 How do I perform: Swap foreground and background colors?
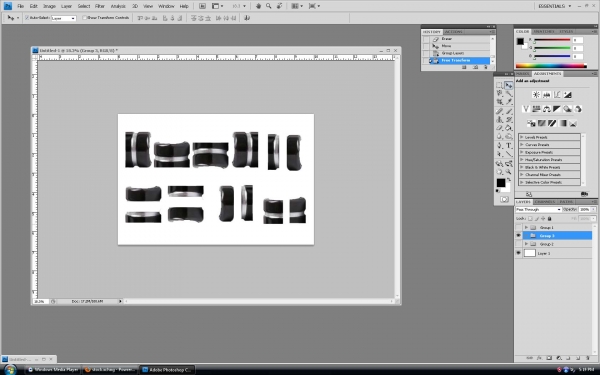coord(509,179)
